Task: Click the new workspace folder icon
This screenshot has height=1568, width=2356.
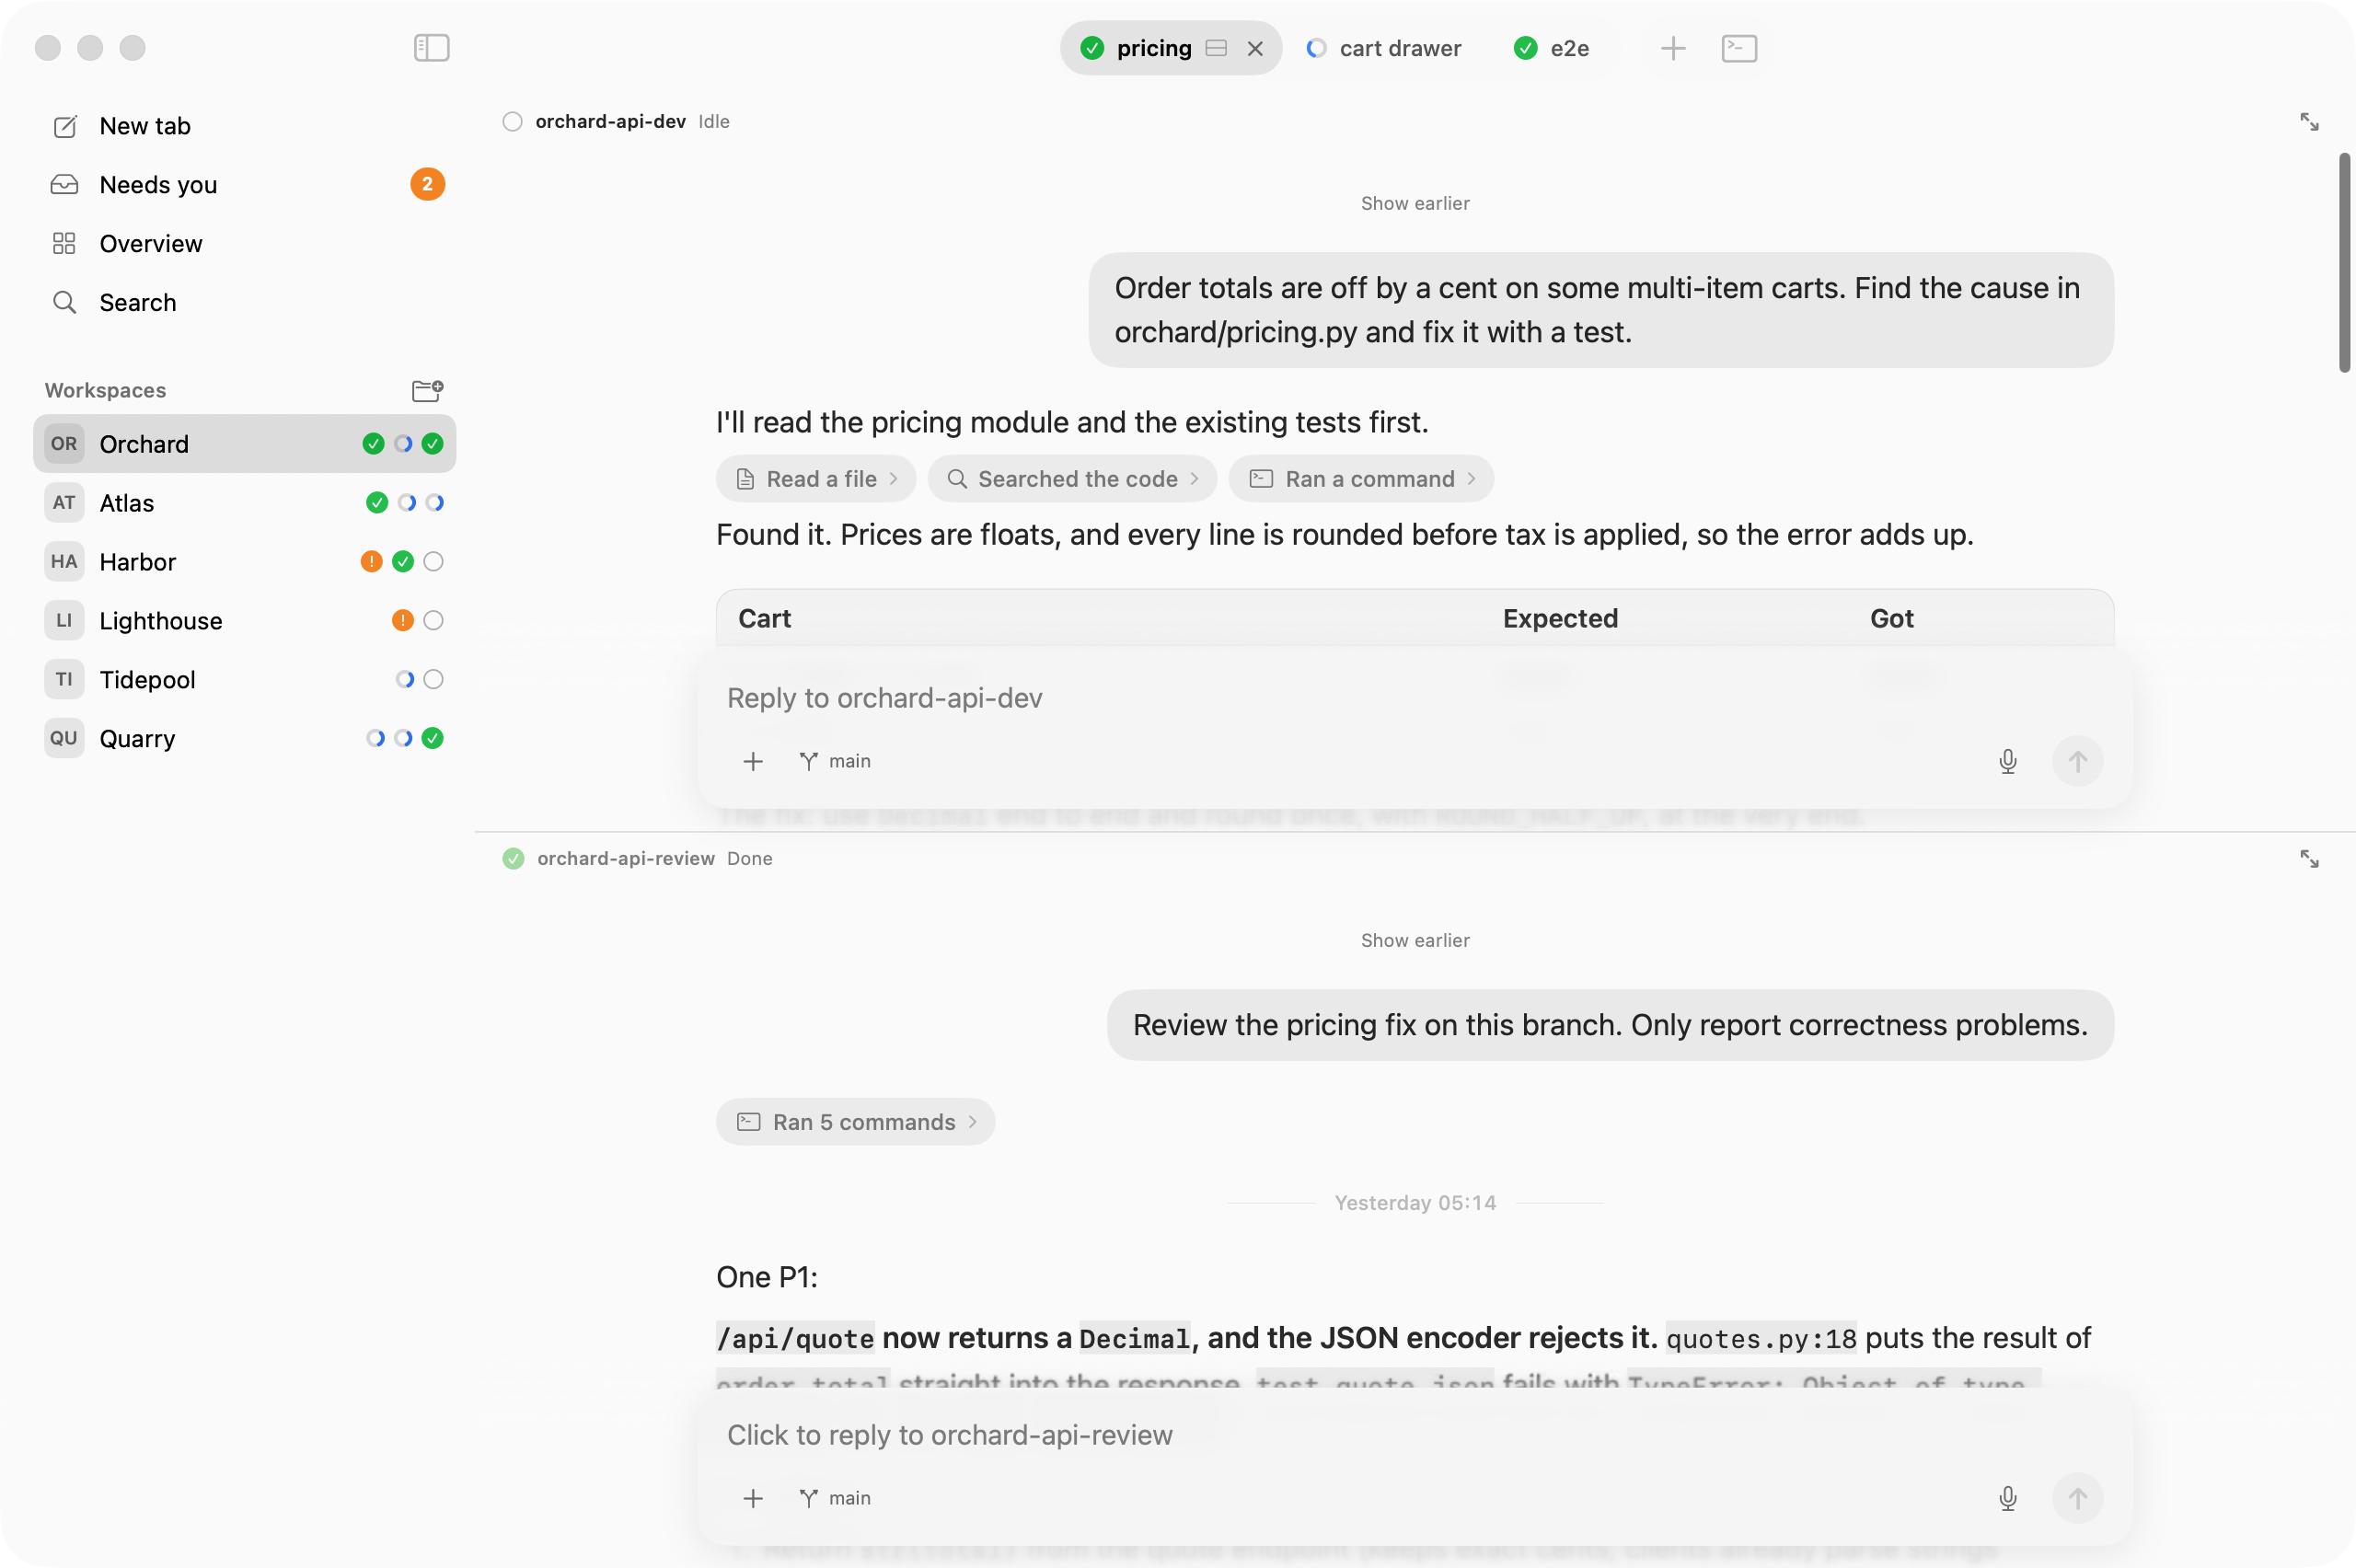Action: point(427,390)
